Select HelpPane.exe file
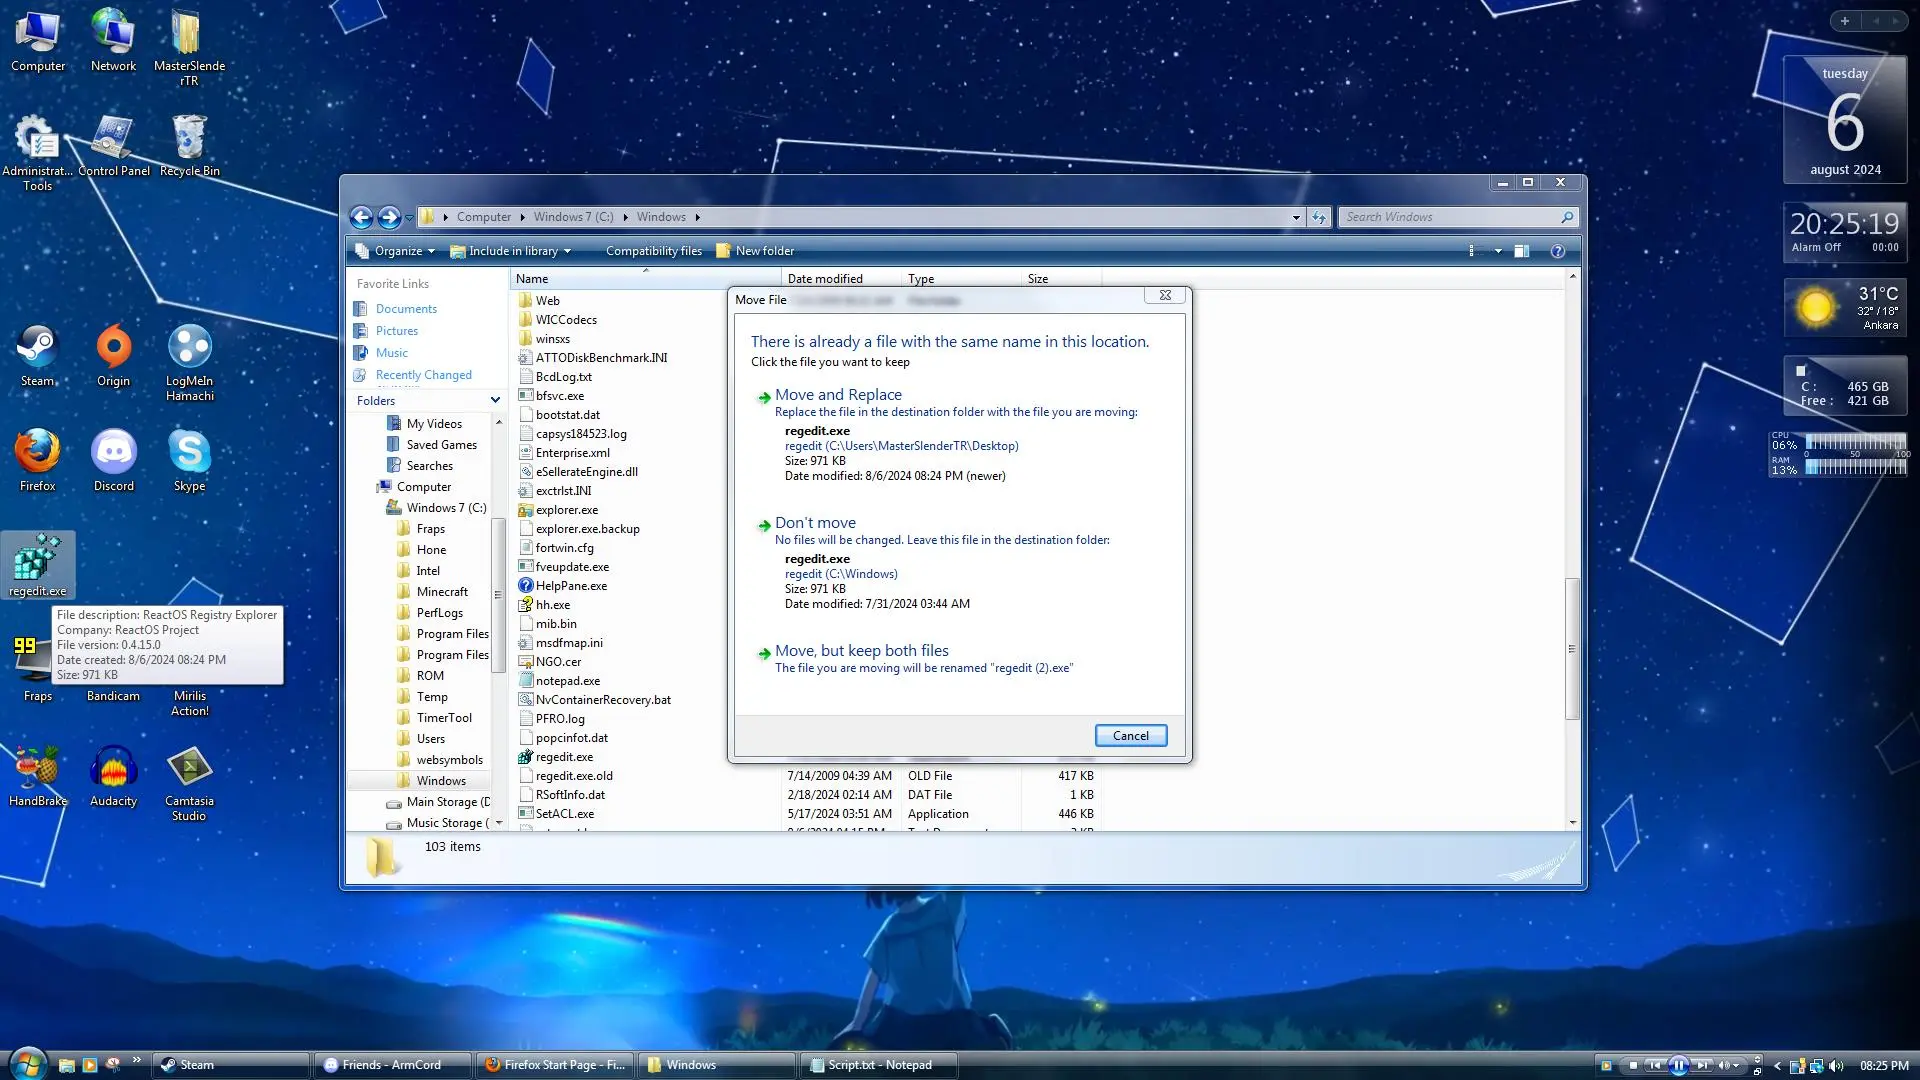The width and height of the screenshot is (1920, 1080). point(571,586)
